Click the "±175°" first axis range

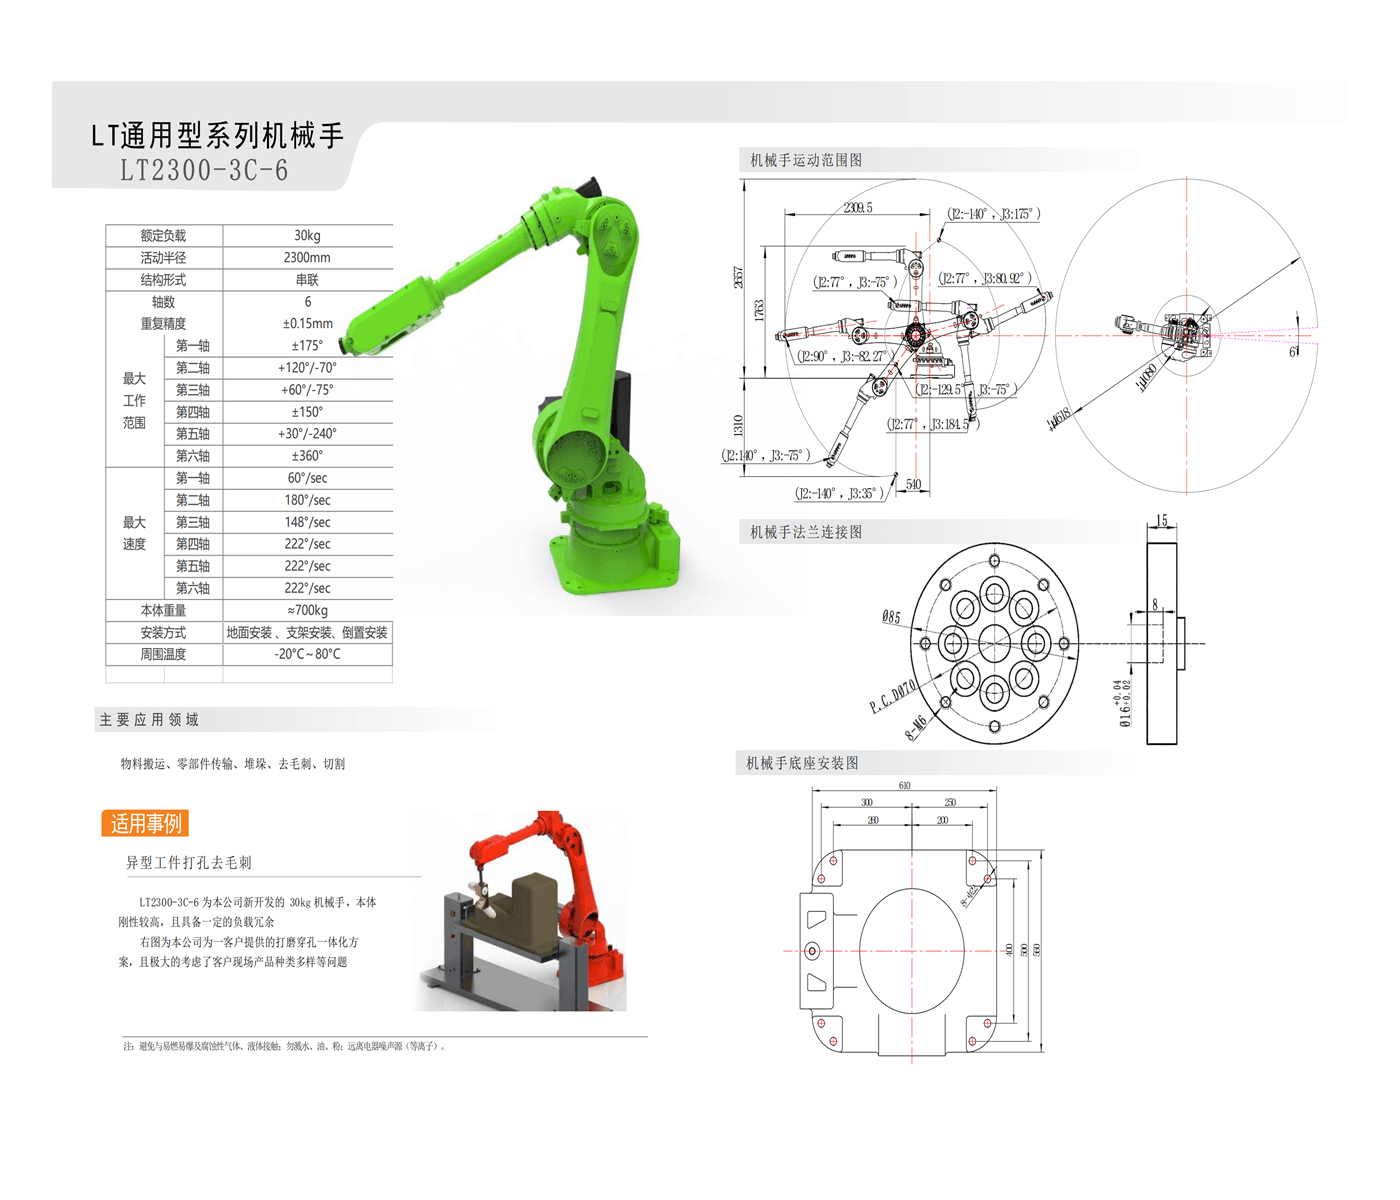point(307,346)
